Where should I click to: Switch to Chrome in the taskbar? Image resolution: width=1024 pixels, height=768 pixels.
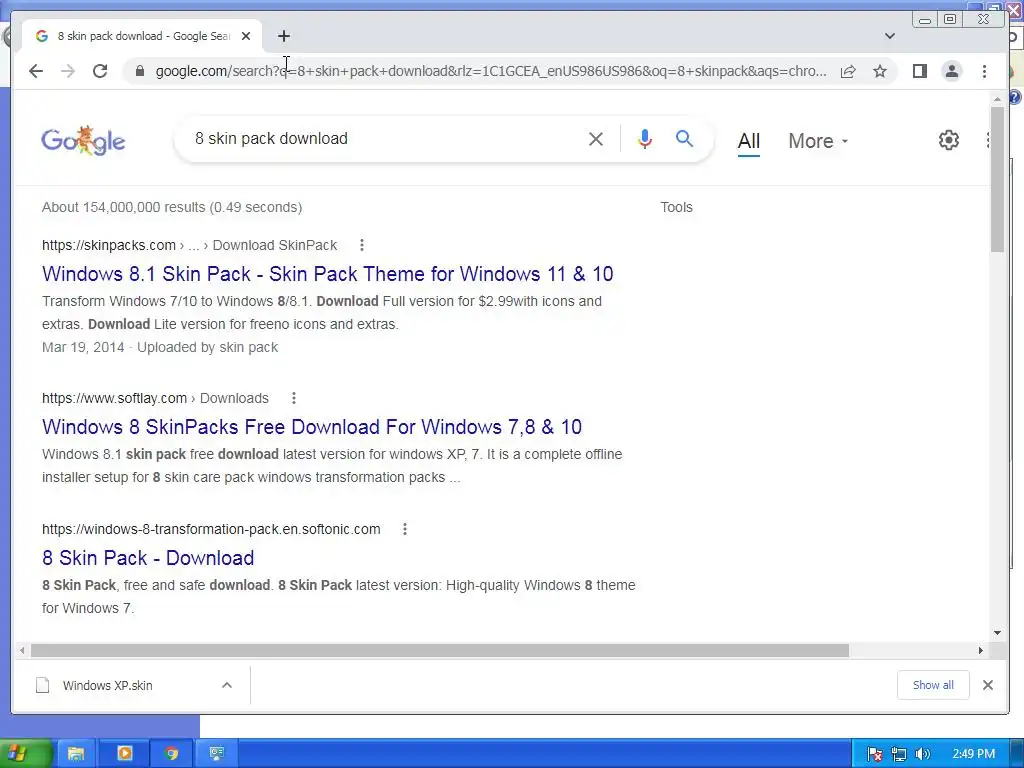point(171,754)
